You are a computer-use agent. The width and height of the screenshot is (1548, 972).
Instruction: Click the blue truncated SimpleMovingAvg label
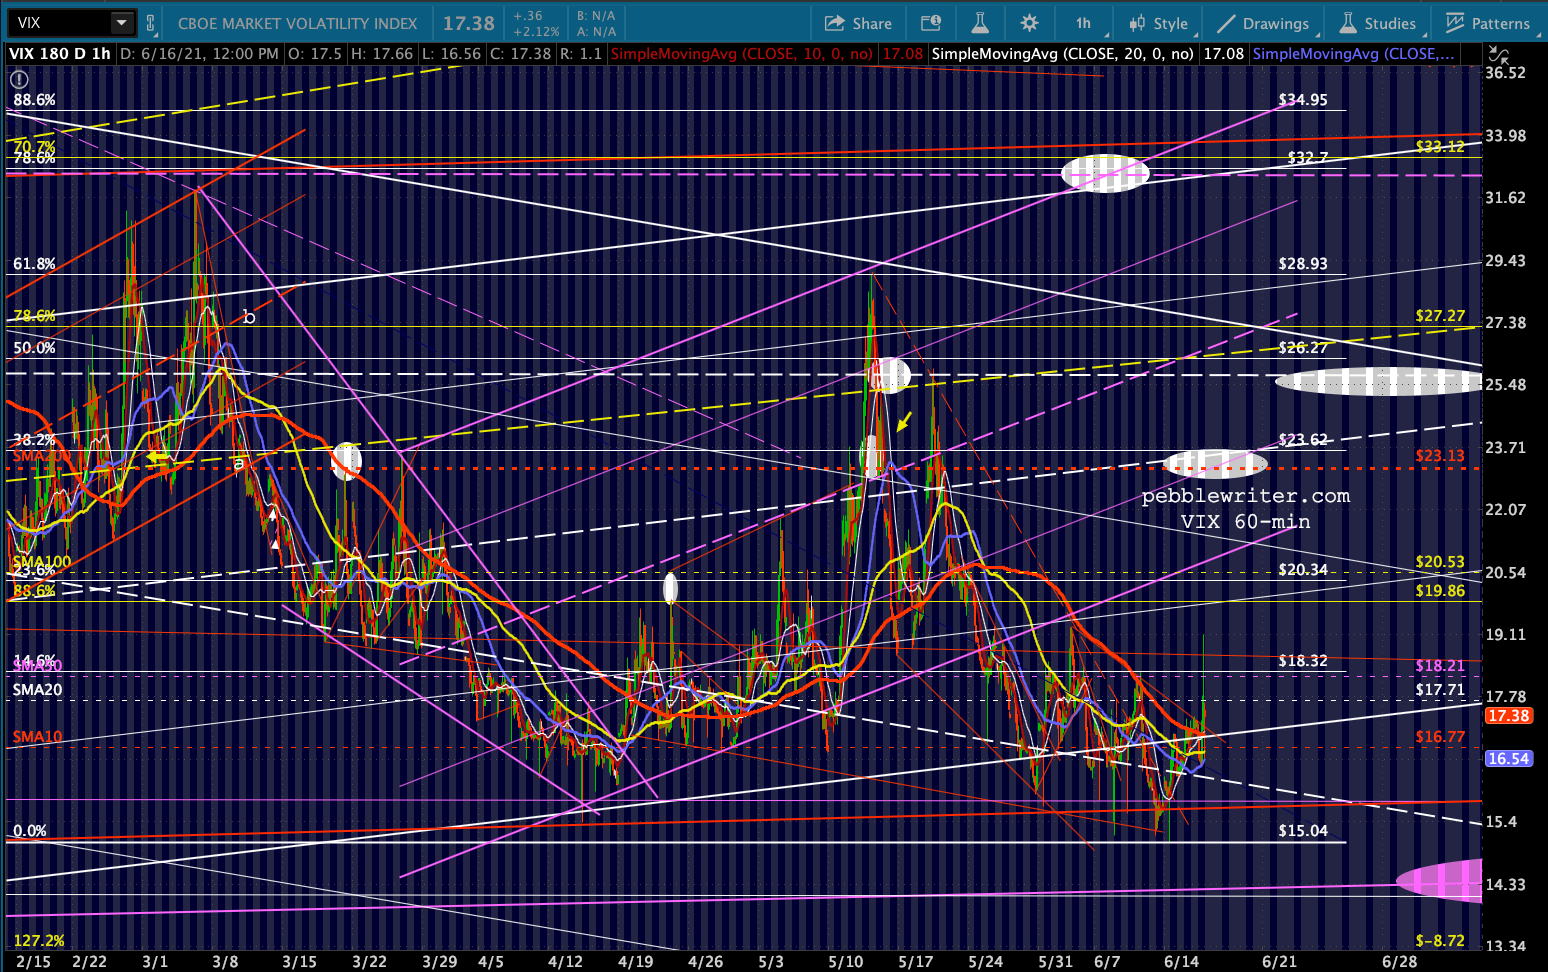(1354, 54)
